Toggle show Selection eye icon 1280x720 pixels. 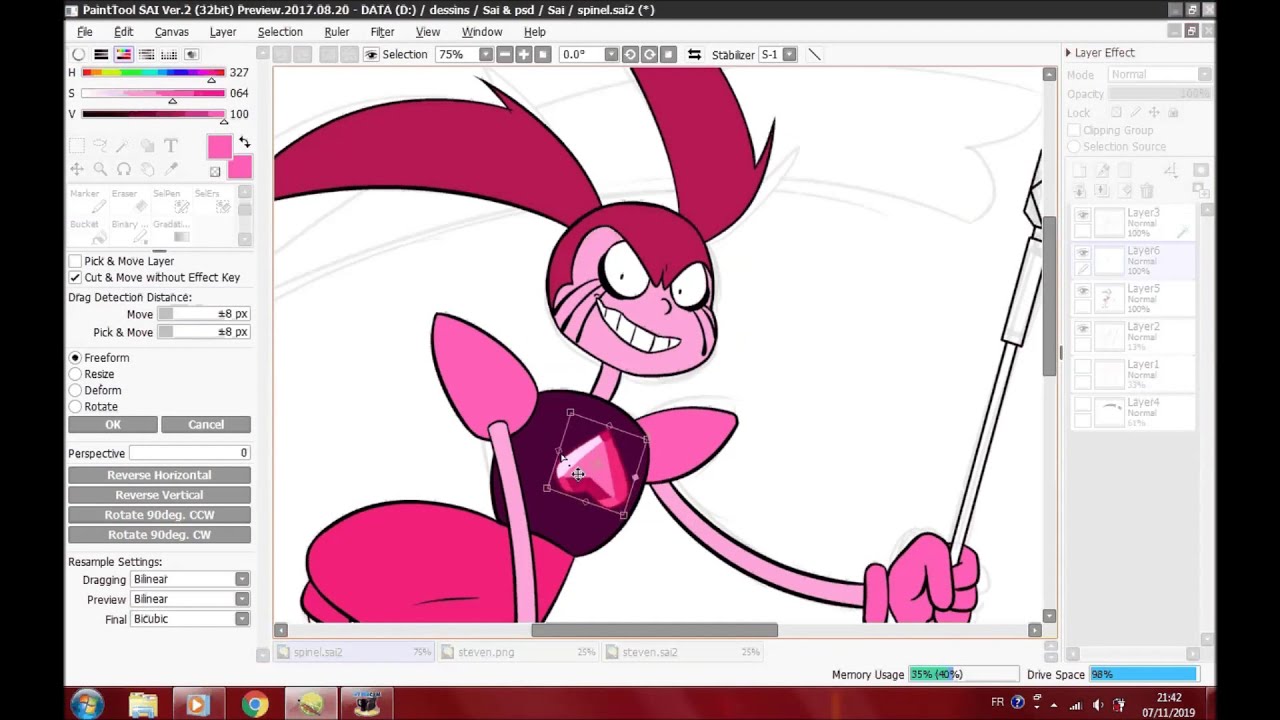371,54
